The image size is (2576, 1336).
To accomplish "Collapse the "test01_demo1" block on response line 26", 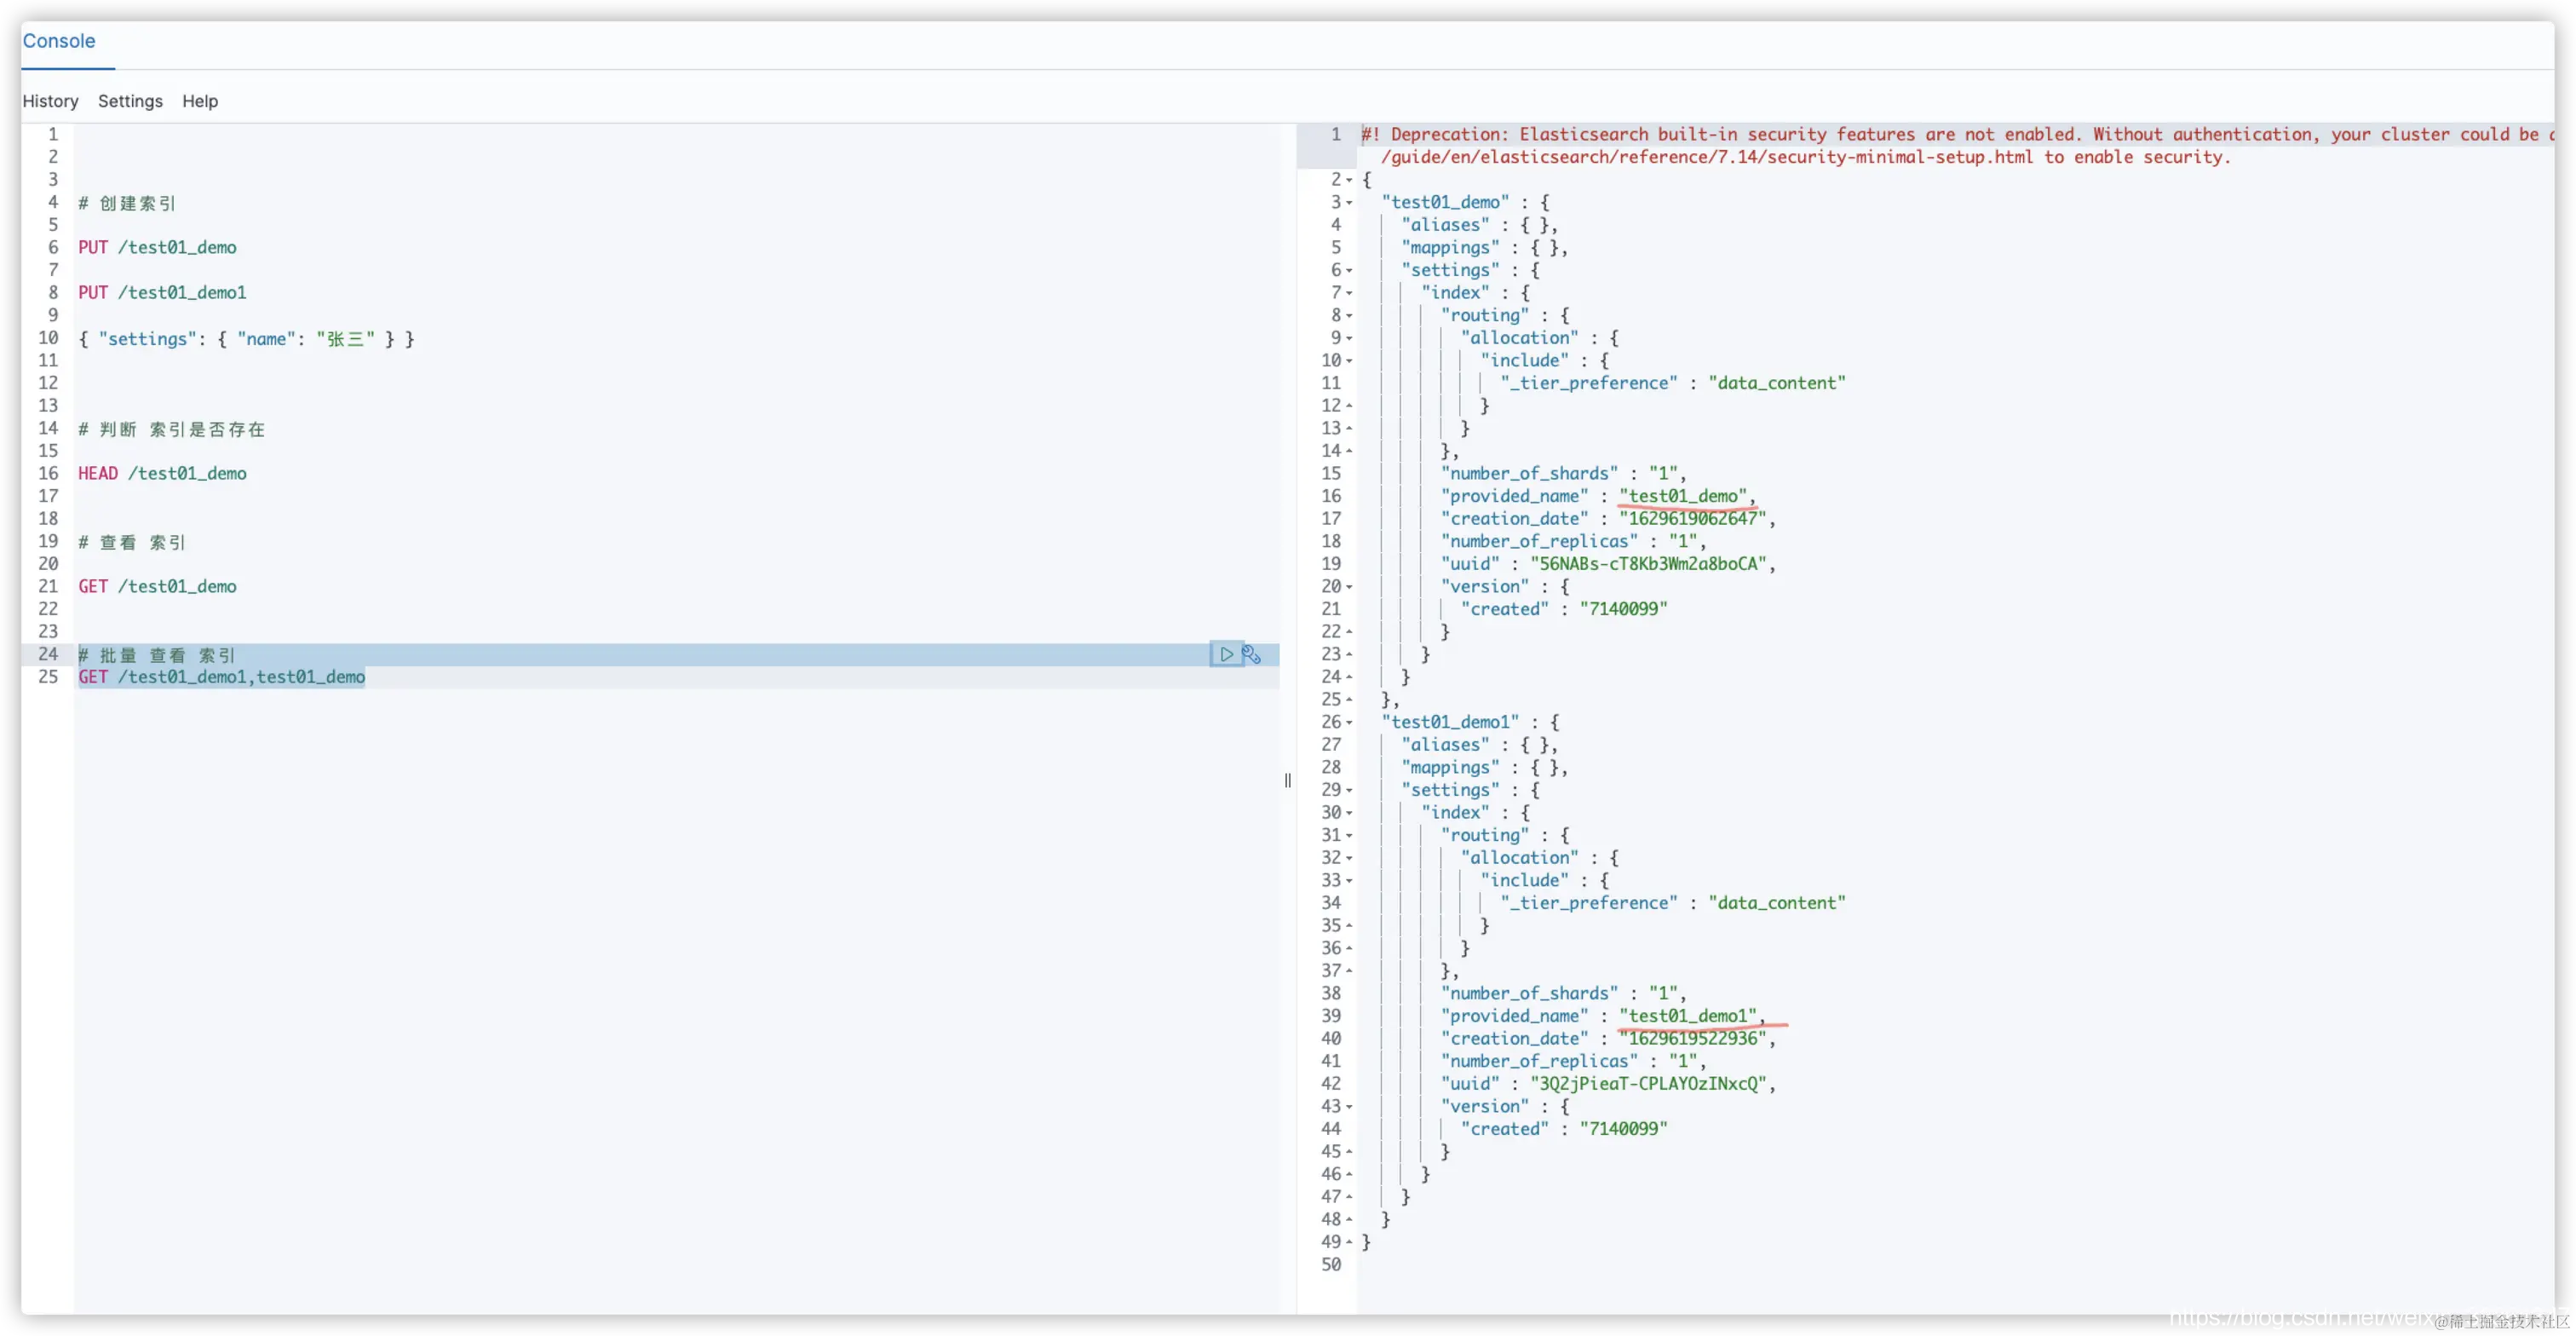I will [x=1349, y=723].
